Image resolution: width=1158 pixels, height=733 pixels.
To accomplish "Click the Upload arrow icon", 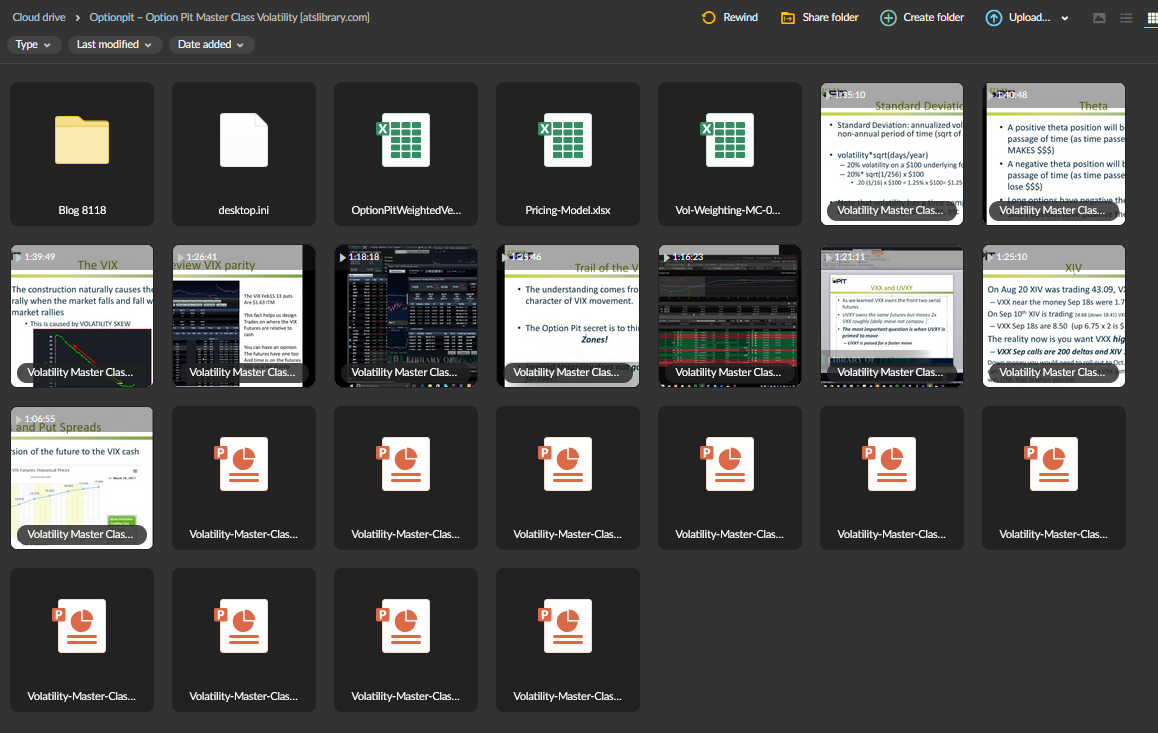I will point(993,17).
